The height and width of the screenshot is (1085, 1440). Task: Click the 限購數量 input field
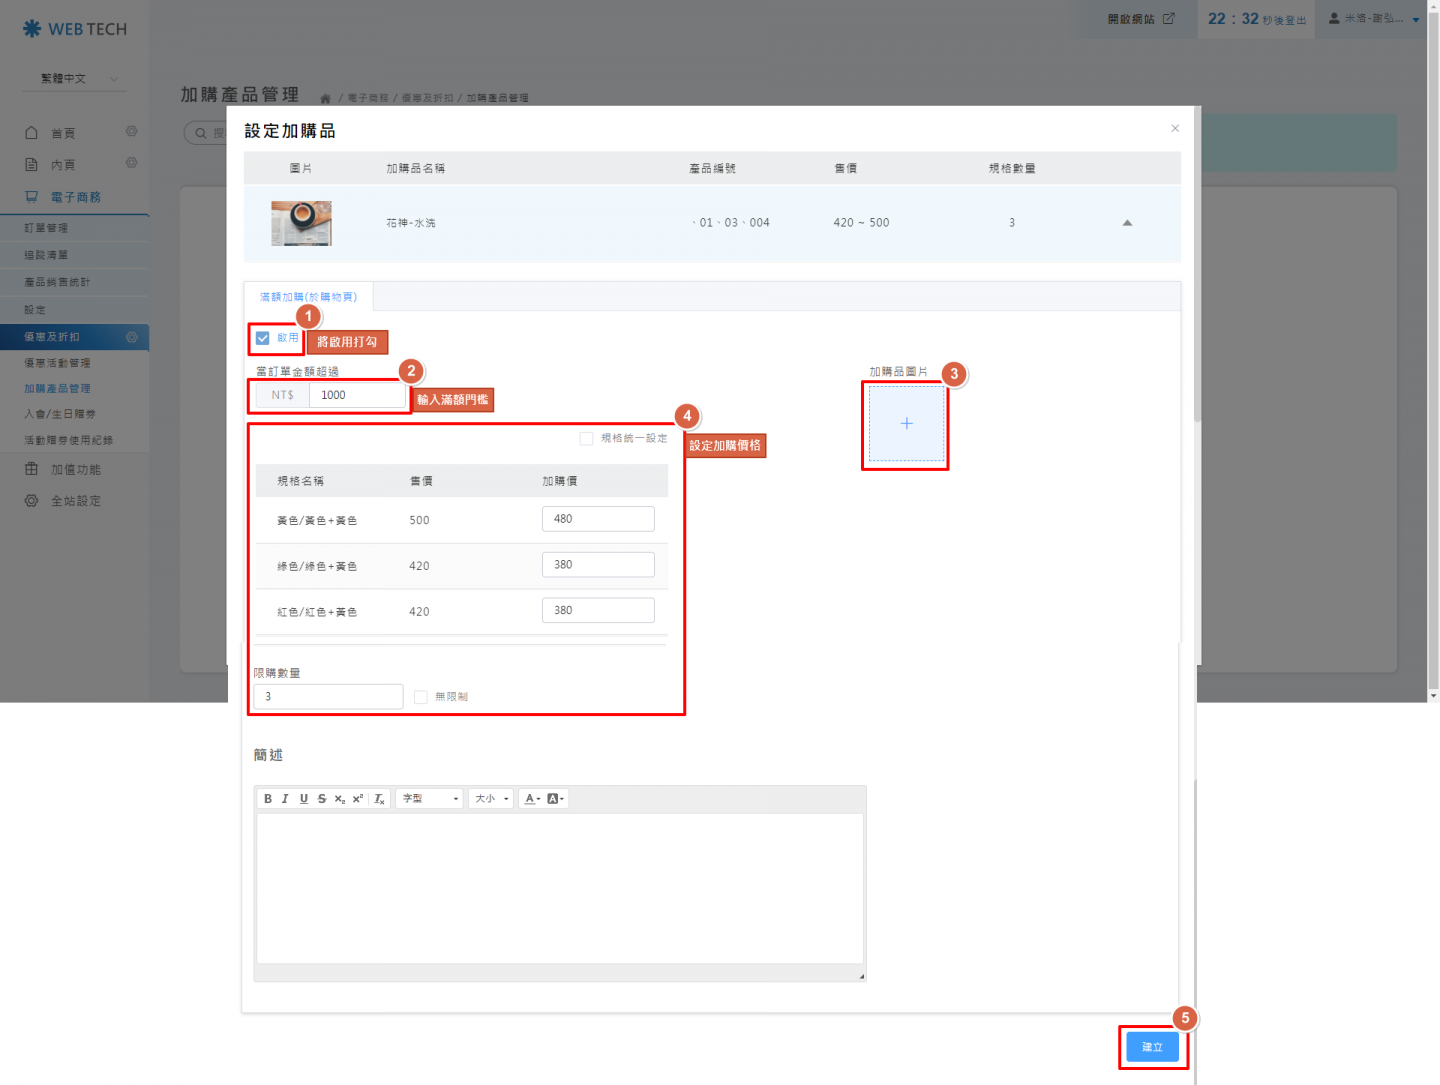click(328, 697)
